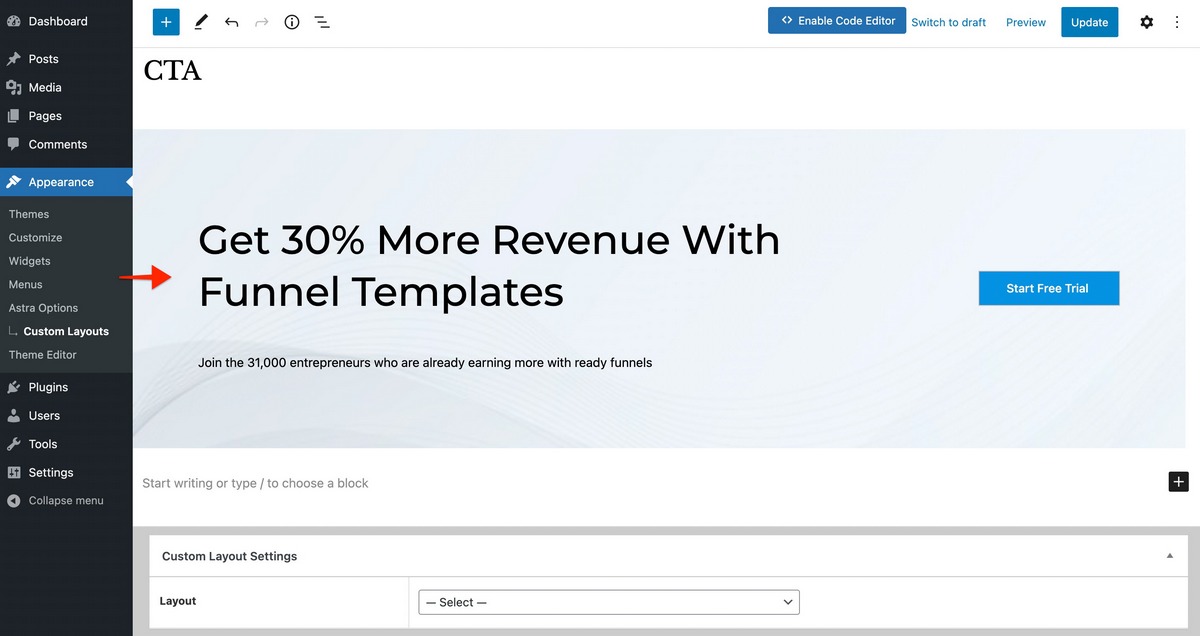The image size is (1200, 636).
Task: Collapse the Custom Layout Settings panel
Action: (1170, 556)
